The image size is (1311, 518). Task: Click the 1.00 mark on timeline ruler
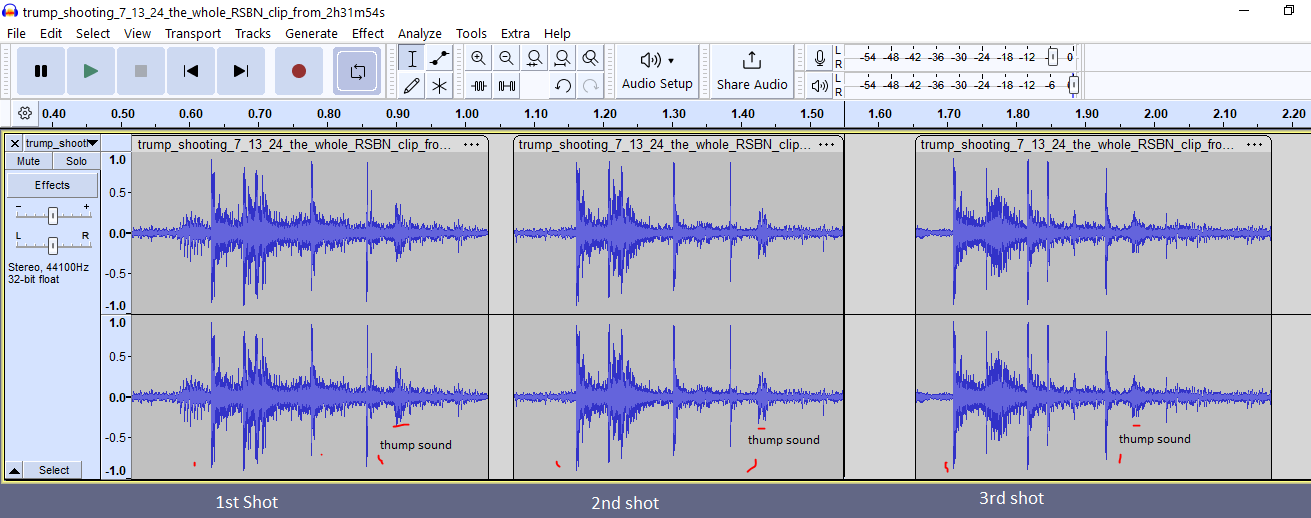click(467, 114)
